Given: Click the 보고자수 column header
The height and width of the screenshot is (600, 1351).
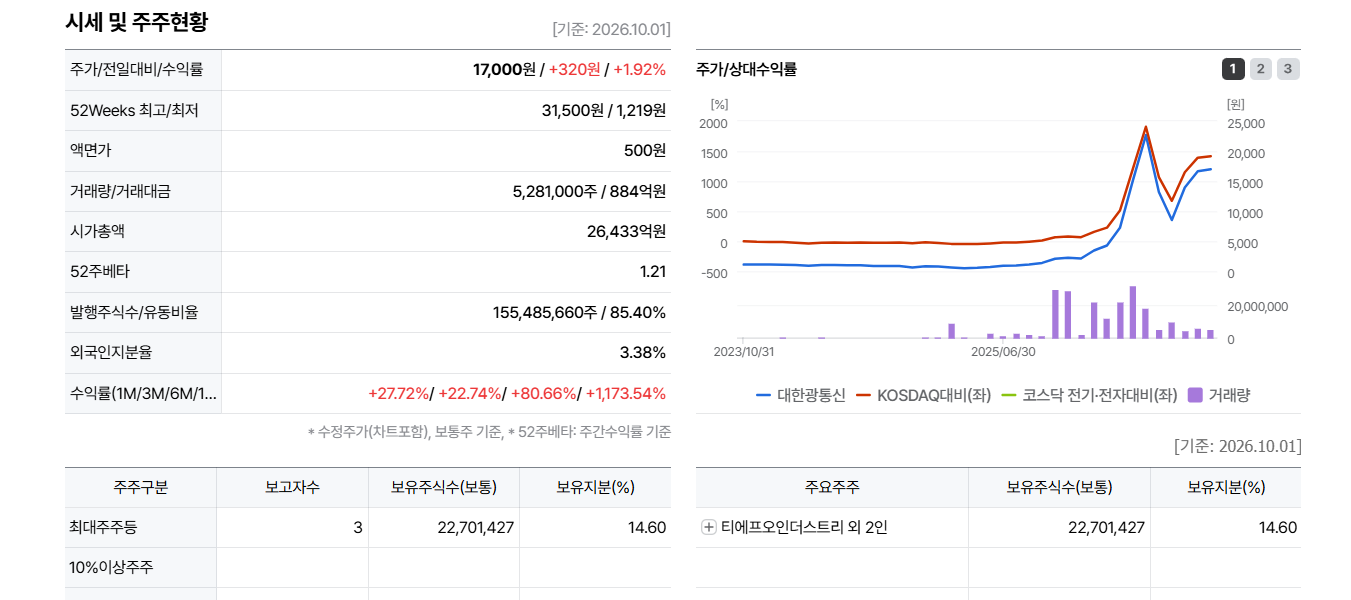Looking at the screenshot, I should coord(292,487).
